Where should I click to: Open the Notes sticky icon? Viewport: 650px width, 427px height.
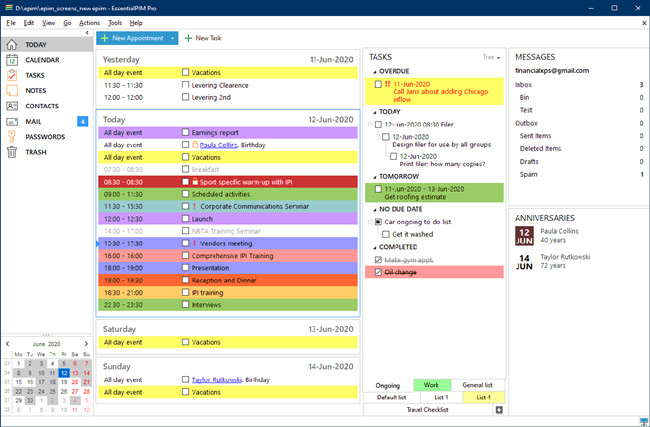(x=12, y=90)
